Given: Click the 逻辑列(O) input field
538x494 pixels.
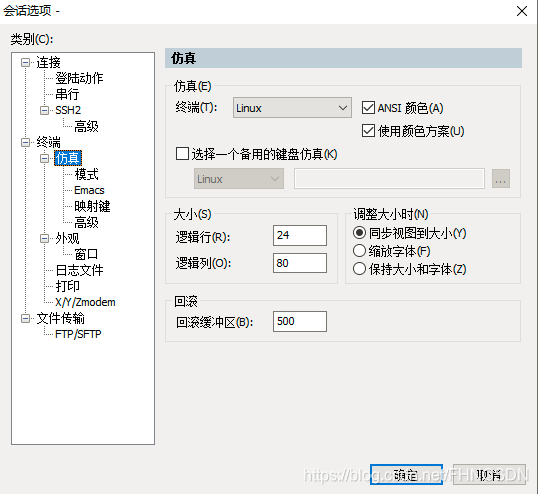Looking at the screenshot, I should 300,263.
